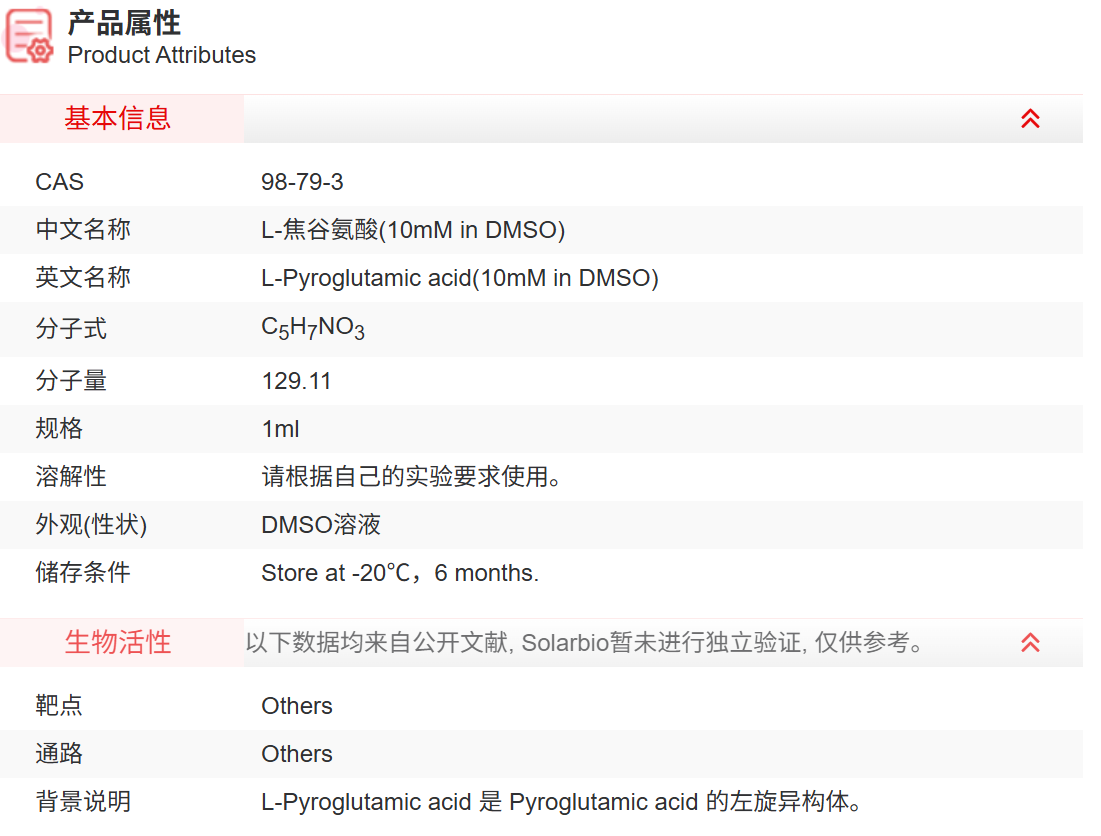Click the 产品属性 heading title
The image size is (1101, 836).
pyautogui.click(x=124, y=23)
